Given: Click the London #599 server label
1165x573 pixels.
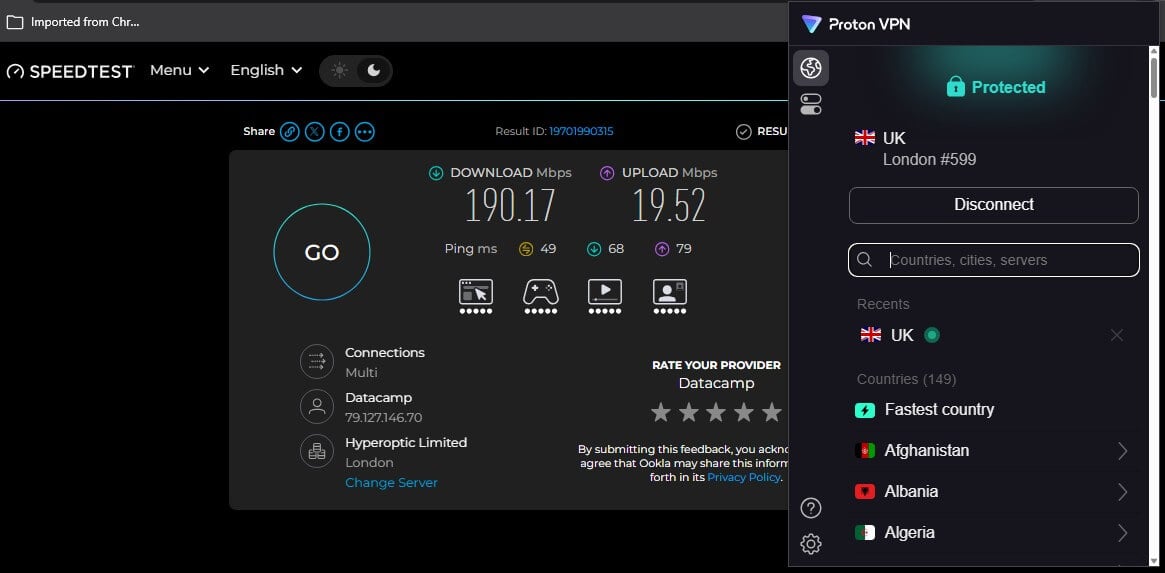Looking at the screenshot, I should pos(929,160).
